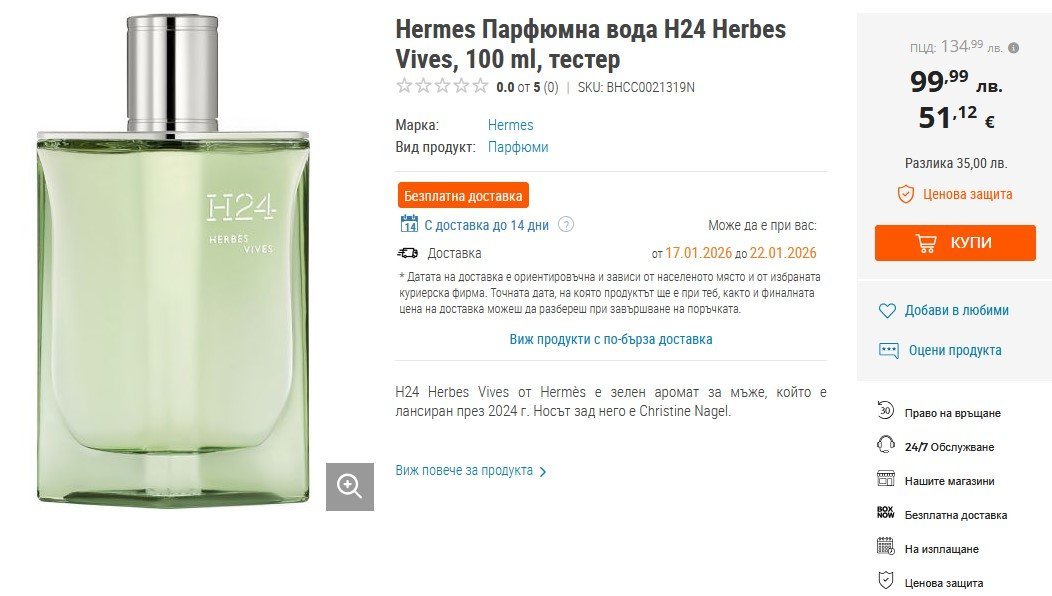Click the H24 perfume bottle image
Screen dimensions: 1052x596
point(173,259)
